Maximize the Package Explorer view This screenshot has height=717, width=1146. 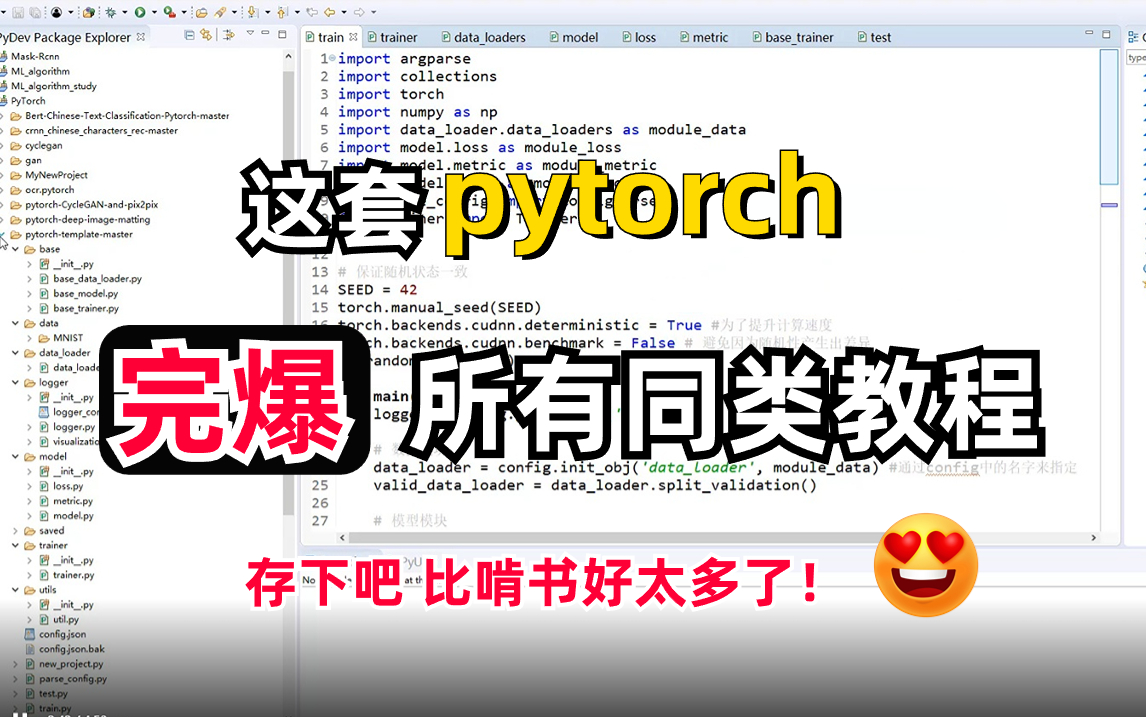tap(282, 34)
